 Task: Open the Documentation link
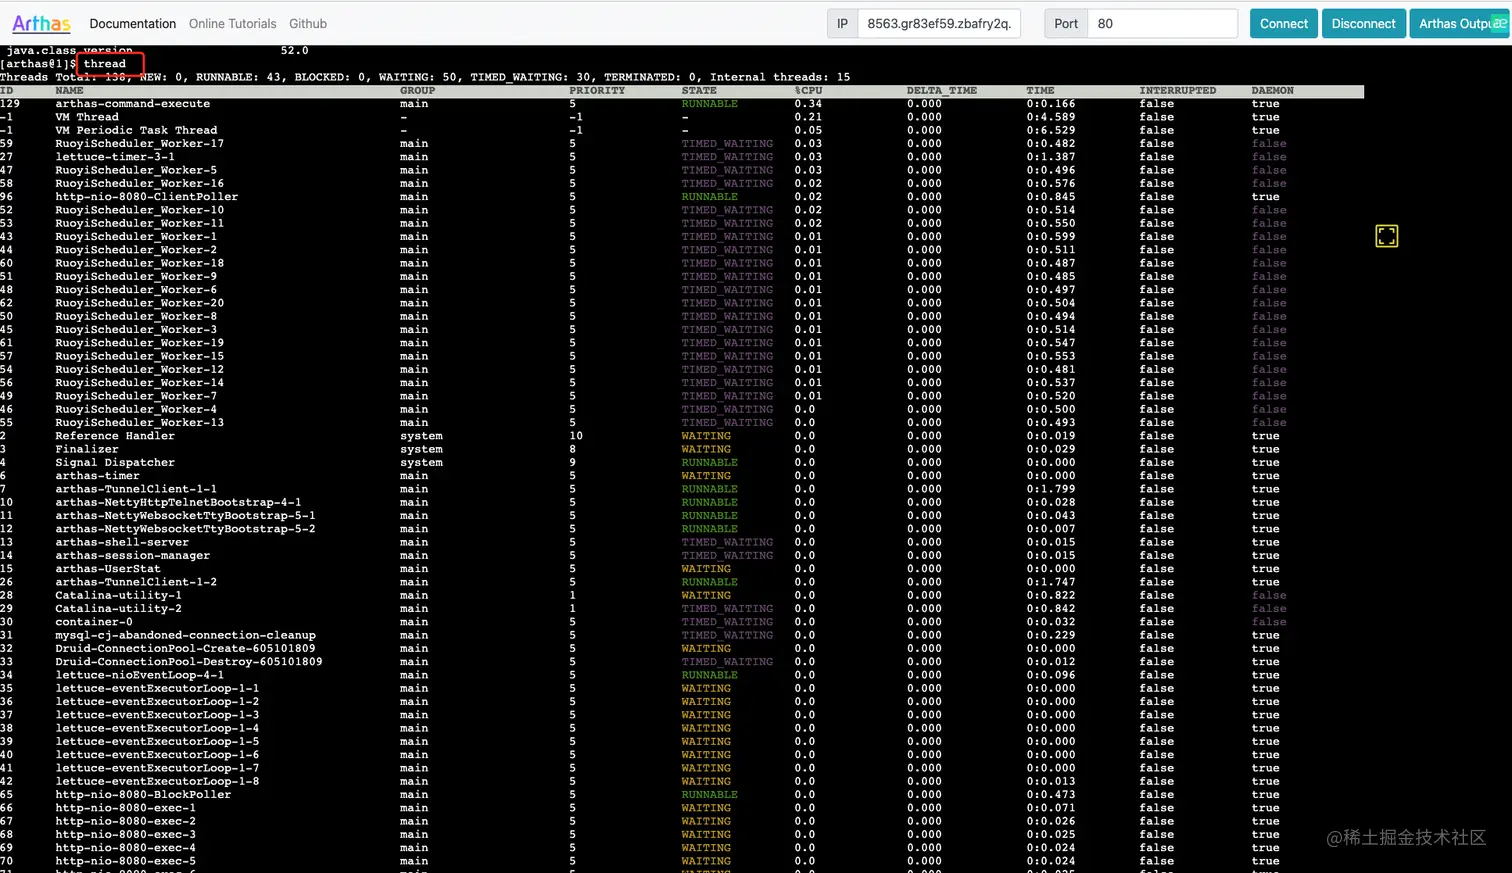(x=132, y=24)
